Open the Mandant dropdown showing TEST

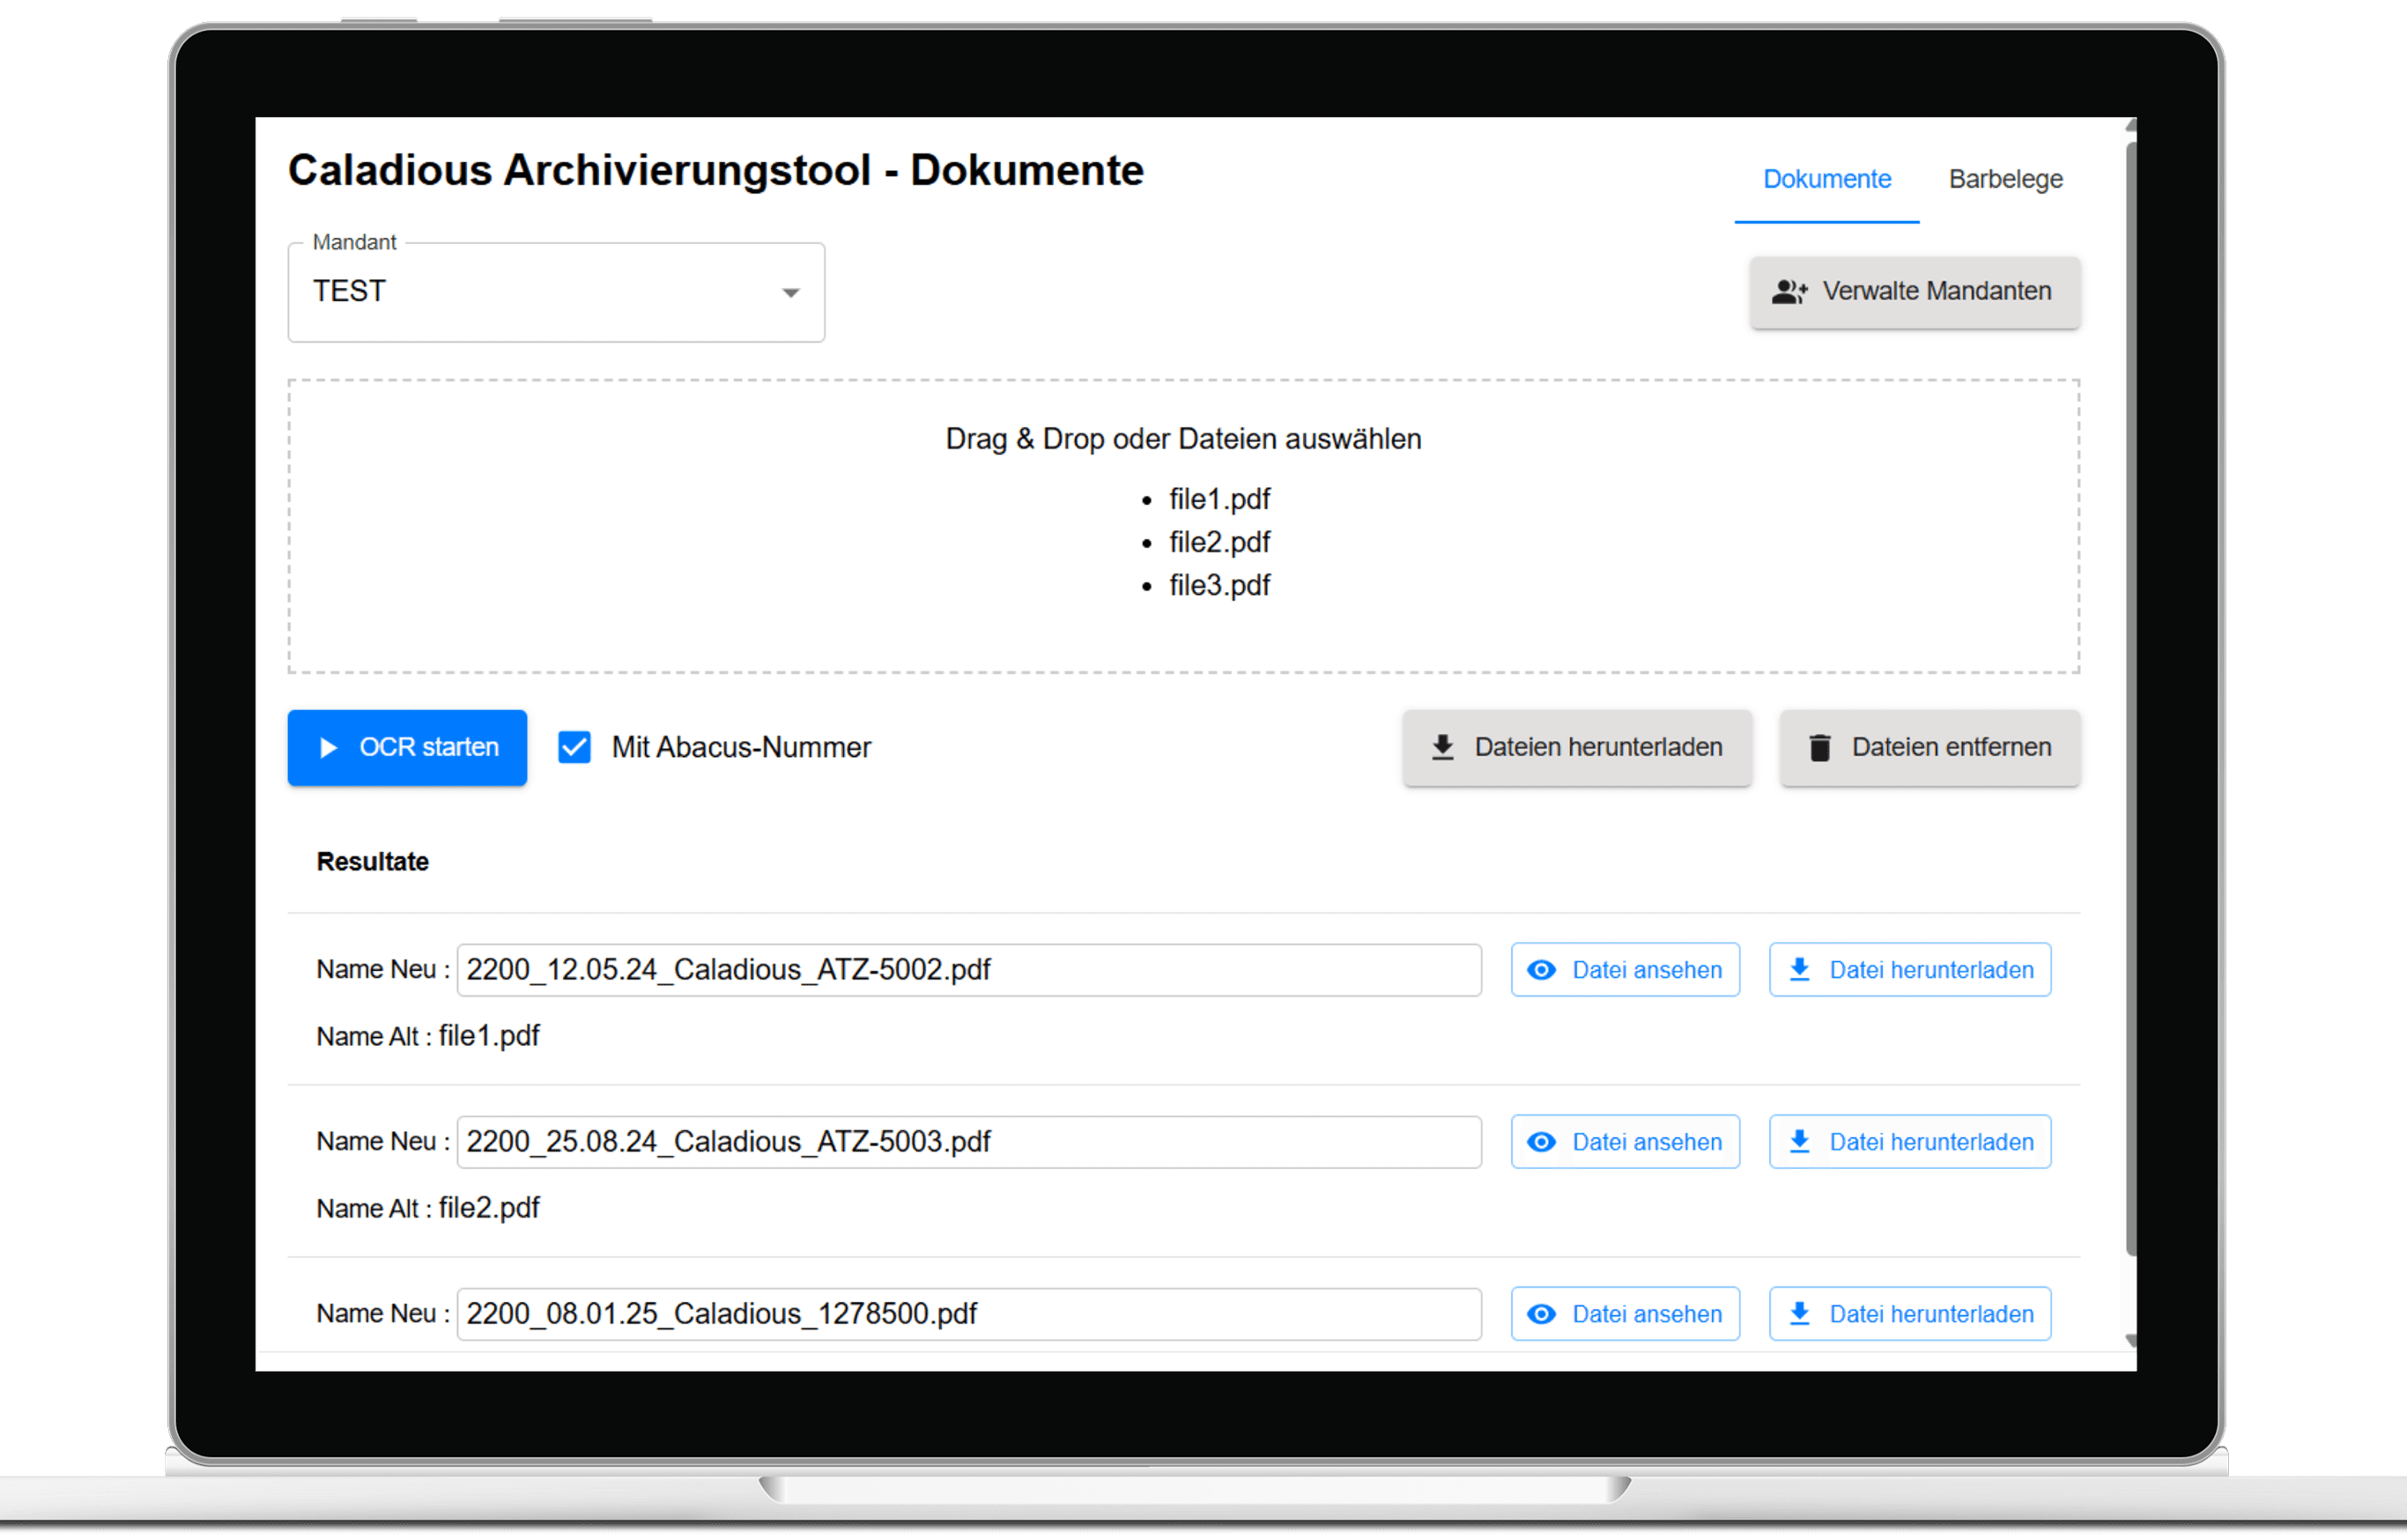coord(556,292)
